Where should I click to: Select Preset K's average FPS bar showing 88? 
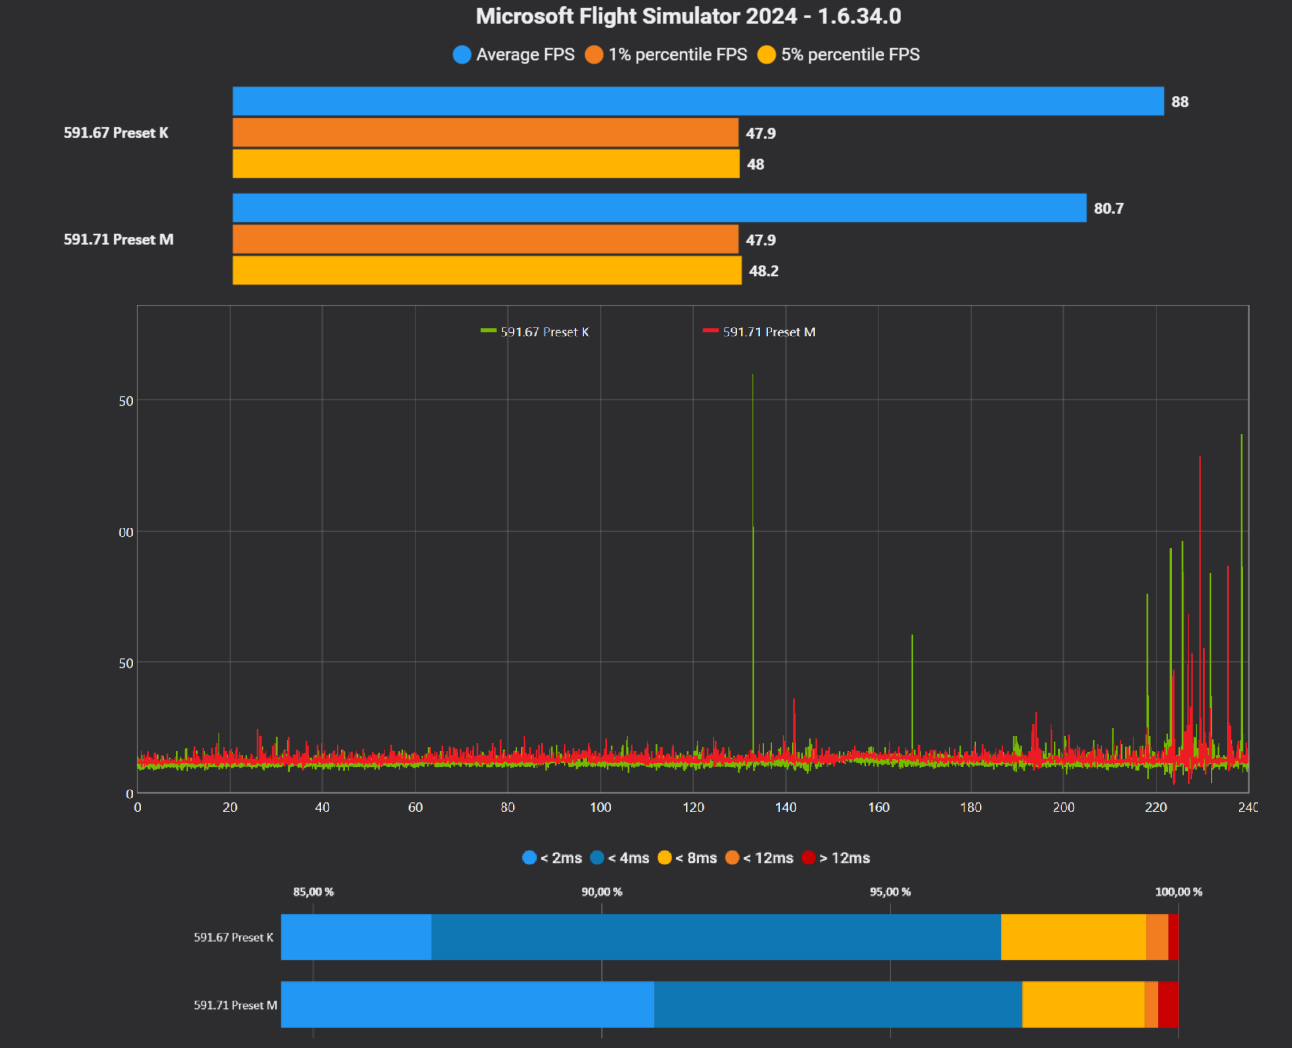(698, 101)
